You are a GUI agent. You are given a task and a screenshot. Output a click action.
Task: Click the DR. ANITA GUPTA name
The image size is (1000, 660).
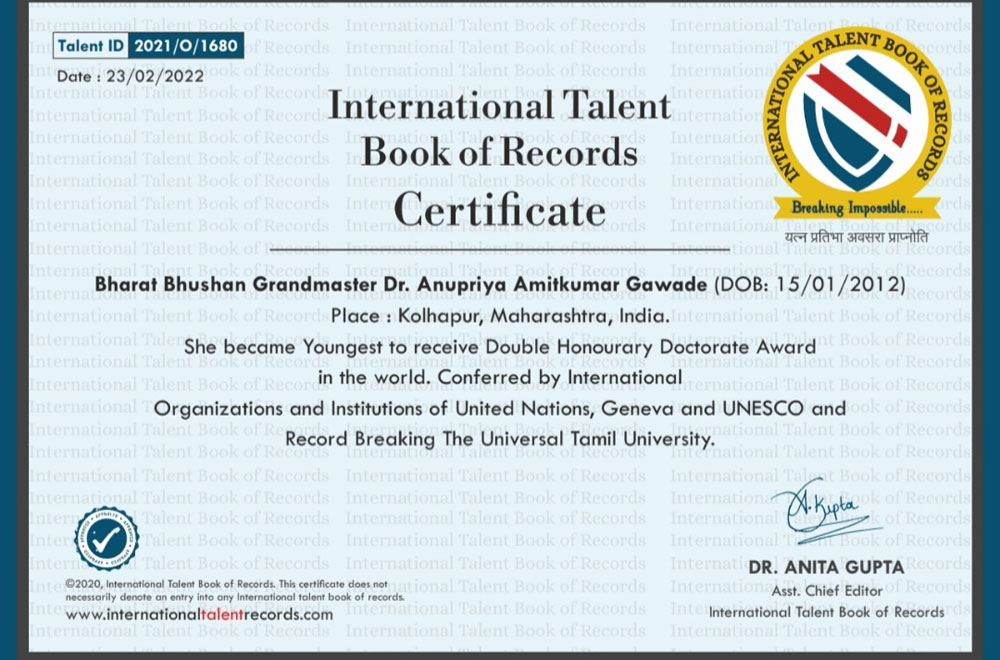point(826,567)
